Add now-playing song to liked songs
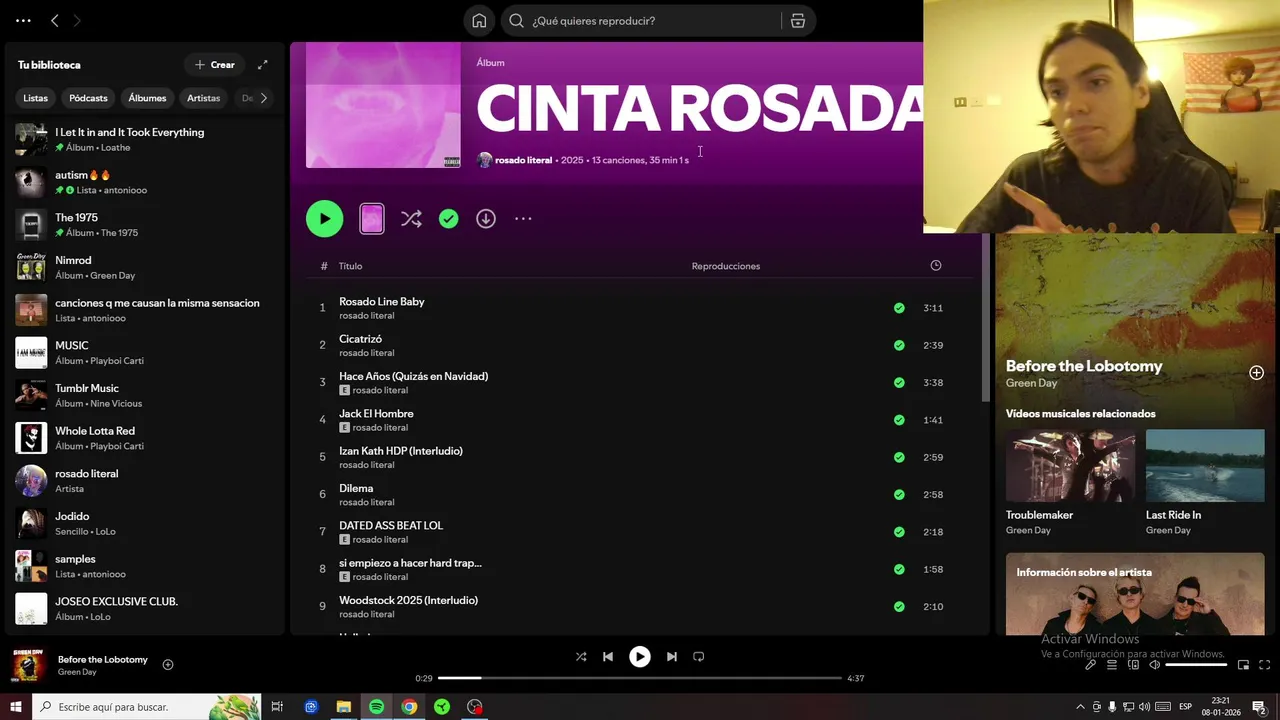The image size is (1280, 720). pos(168,665)
